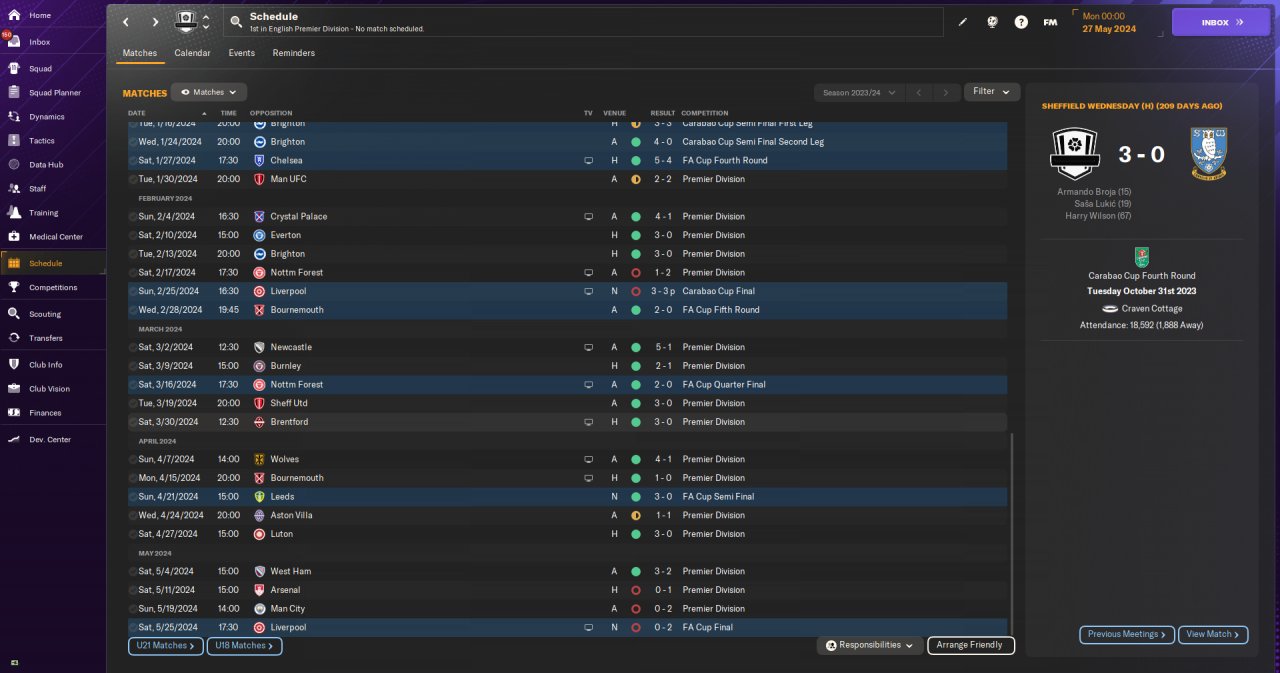Open the Scouting sidebar icon
Screen dimensions: 1280x673
(14, 314)
